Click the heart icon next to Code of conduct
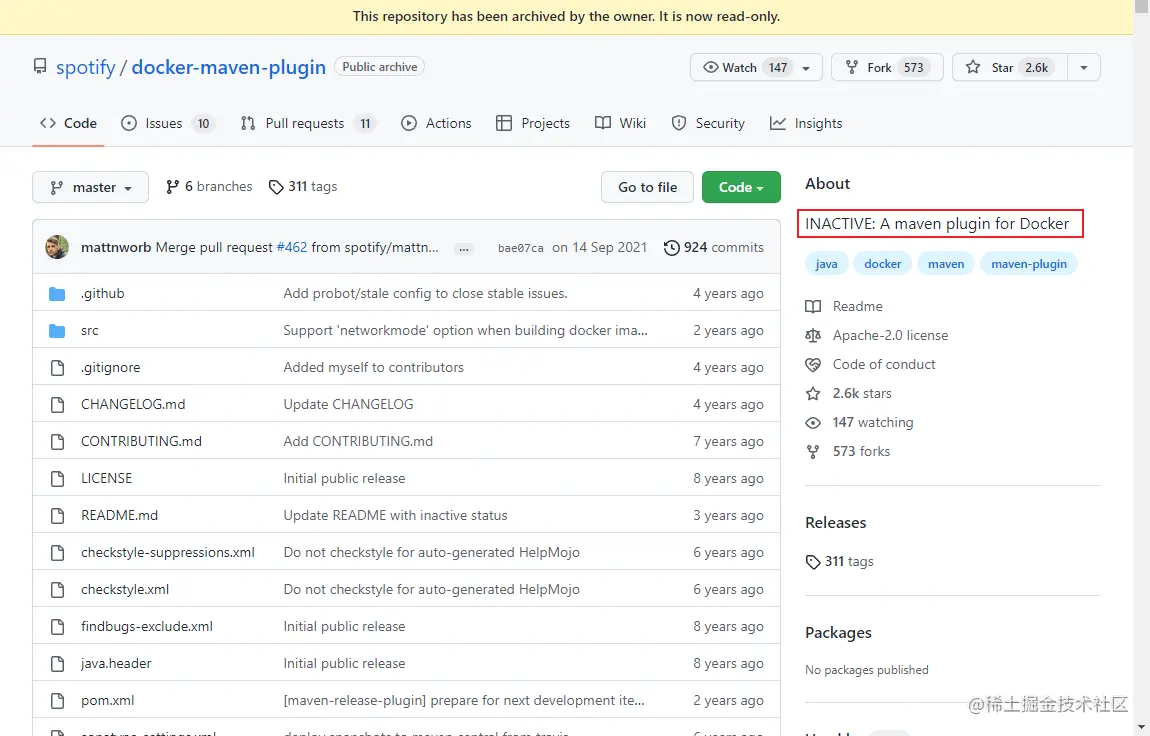The width and height of the screenshot is (1150, 736). (x=813, y=364)
